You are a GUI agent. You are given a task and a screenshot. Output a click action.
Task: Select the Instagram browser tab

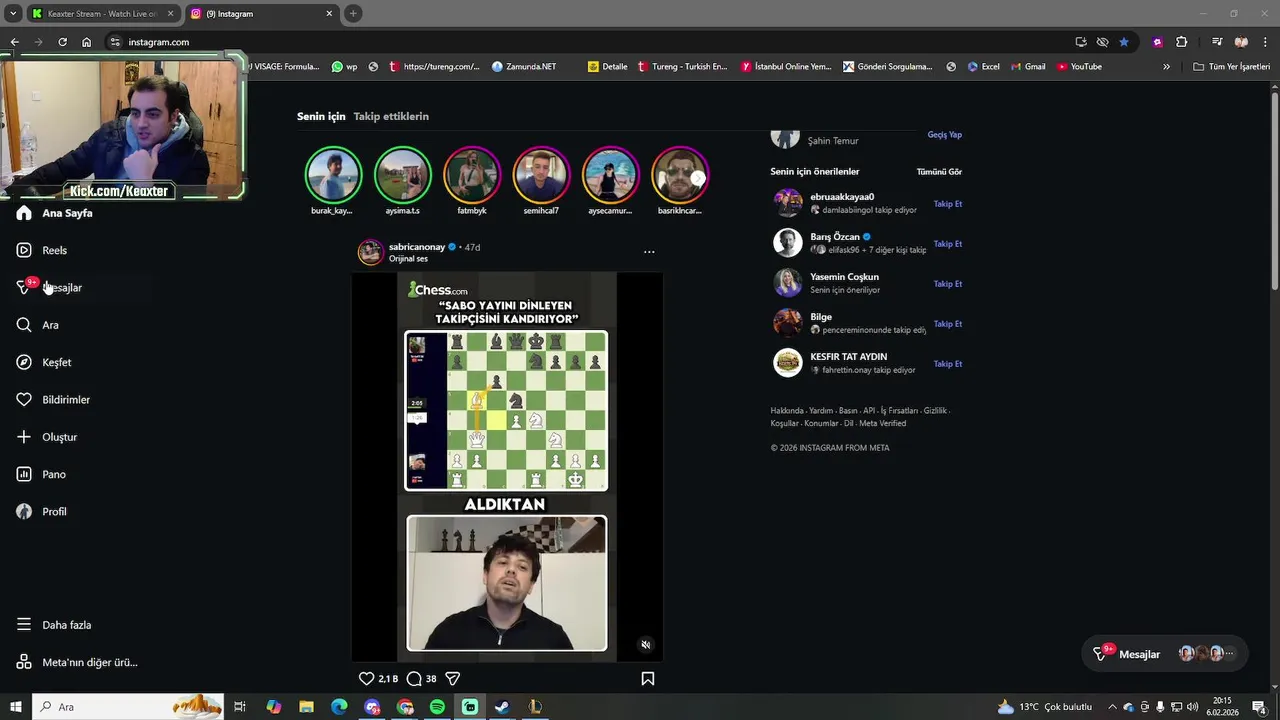tap(262, 14)
